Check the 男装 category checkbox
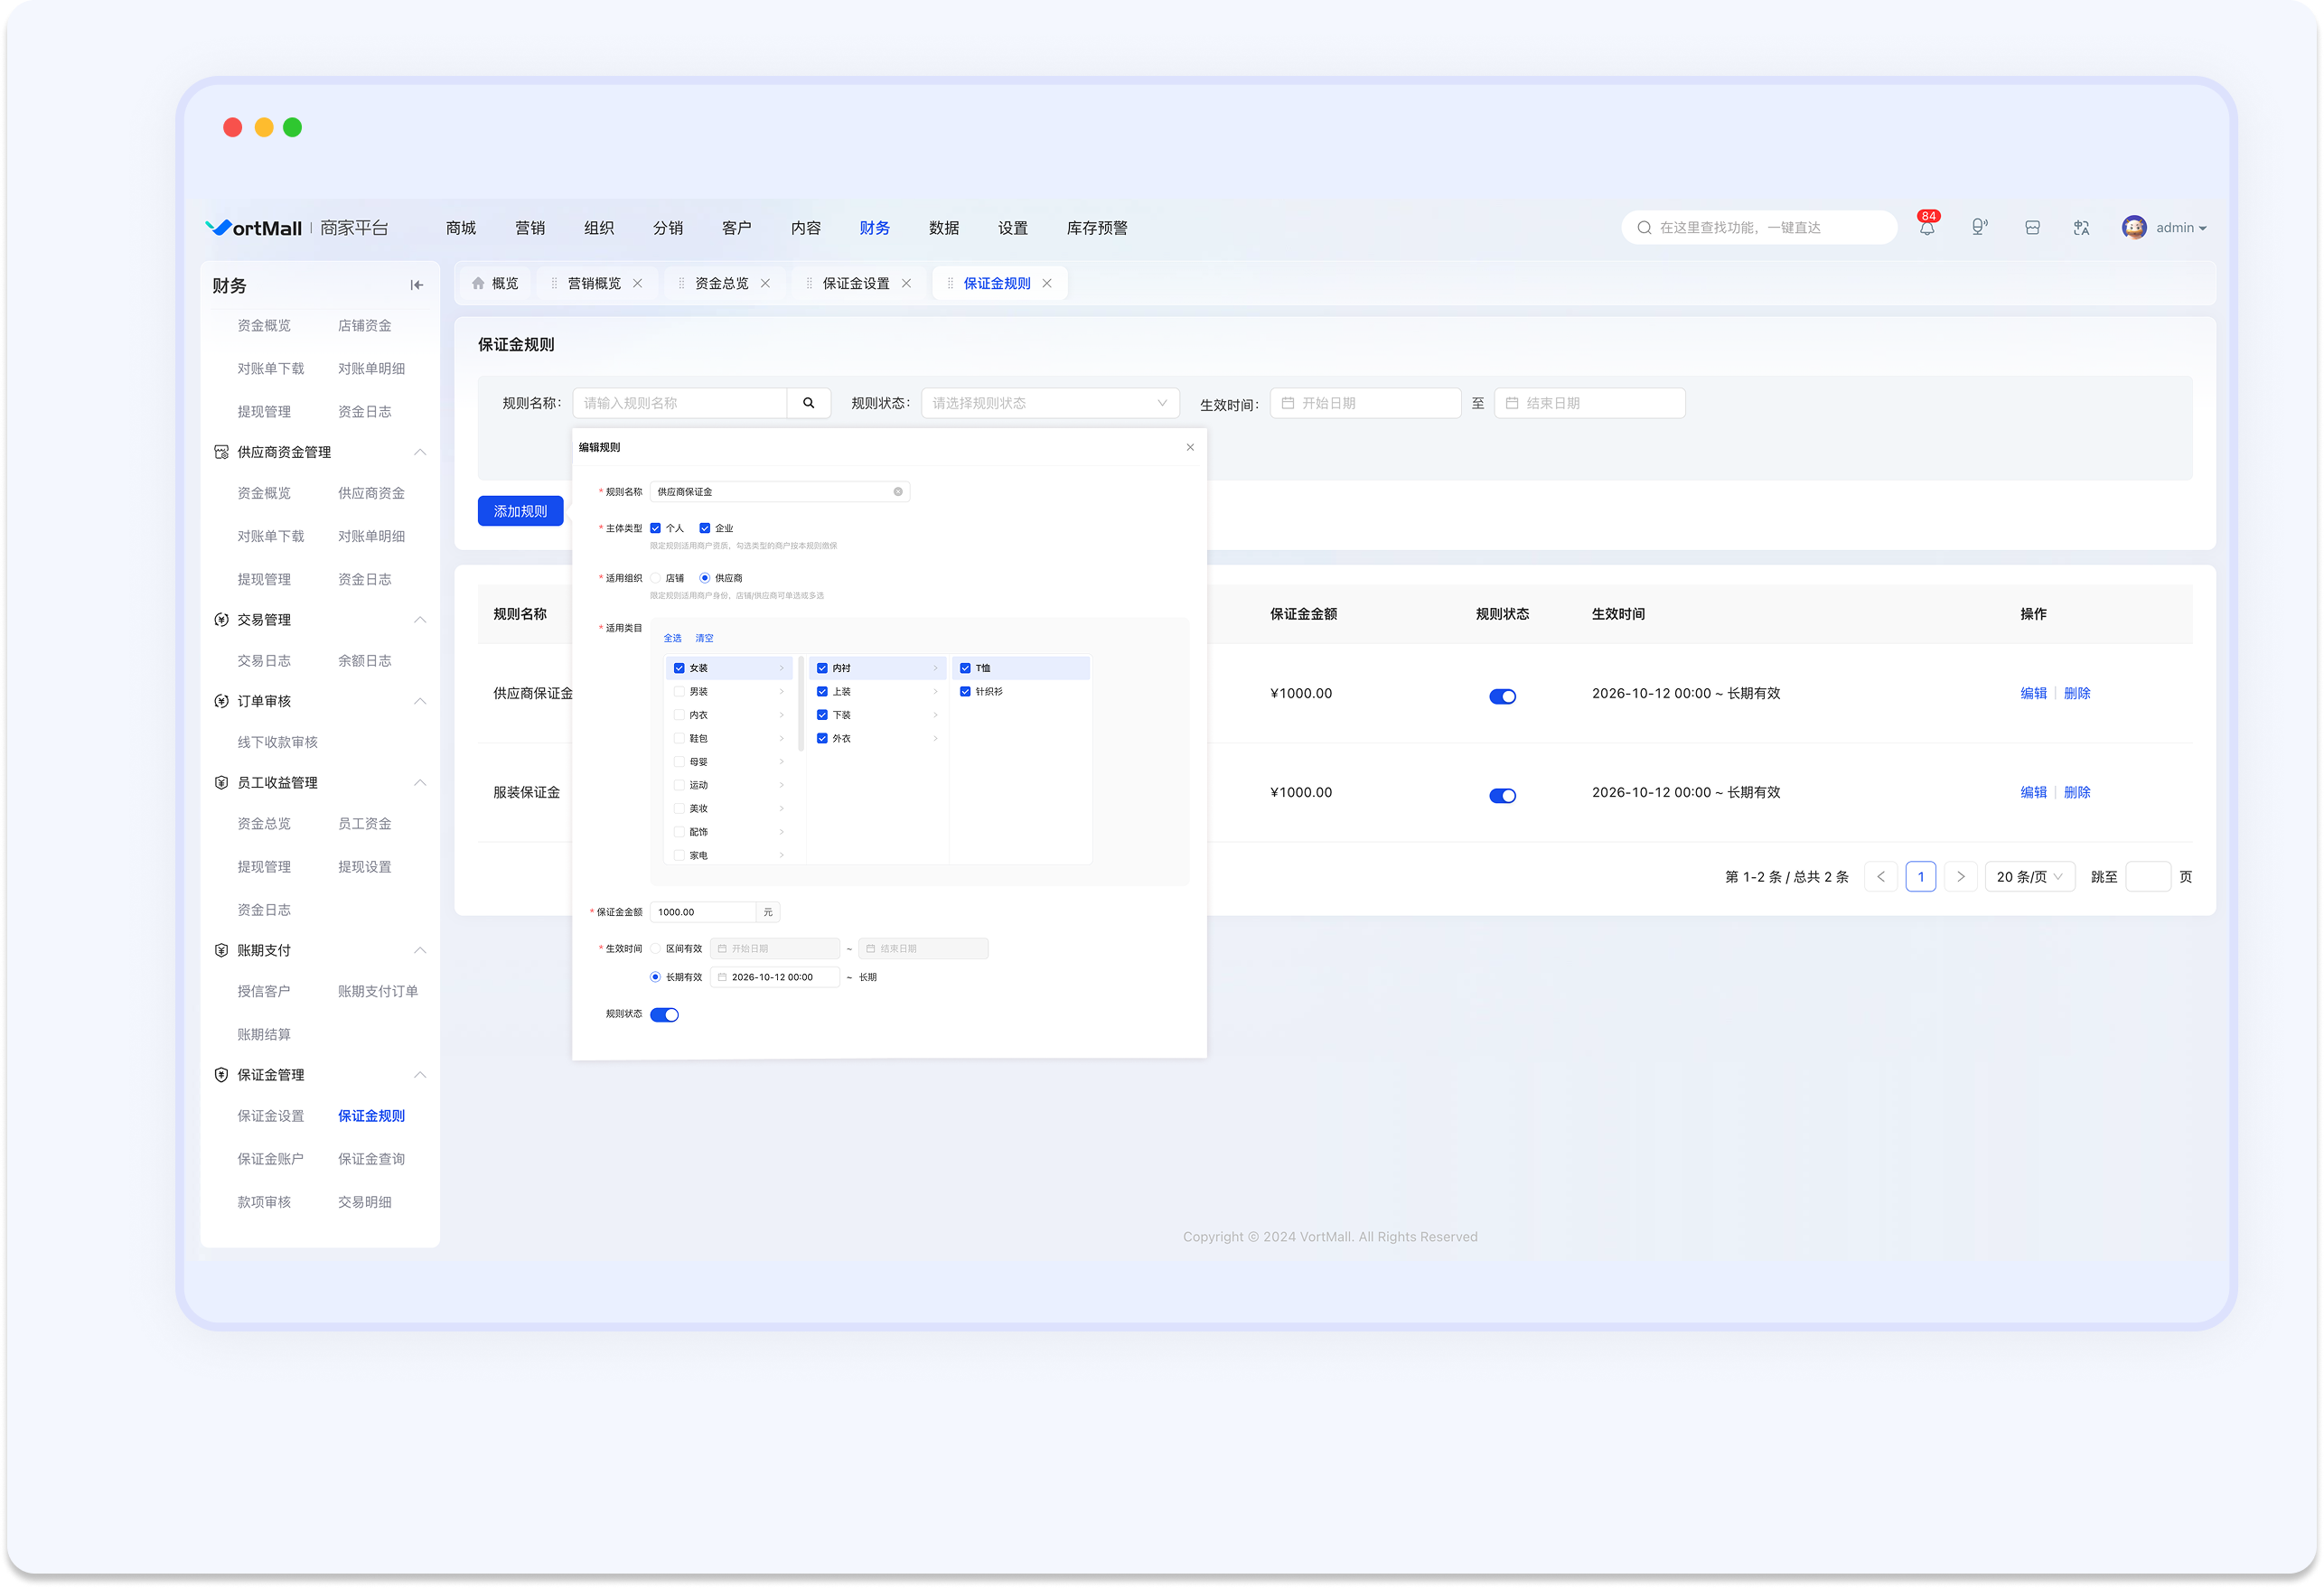The width and height of the screenshot is (2324, 1588). [679, 692]
